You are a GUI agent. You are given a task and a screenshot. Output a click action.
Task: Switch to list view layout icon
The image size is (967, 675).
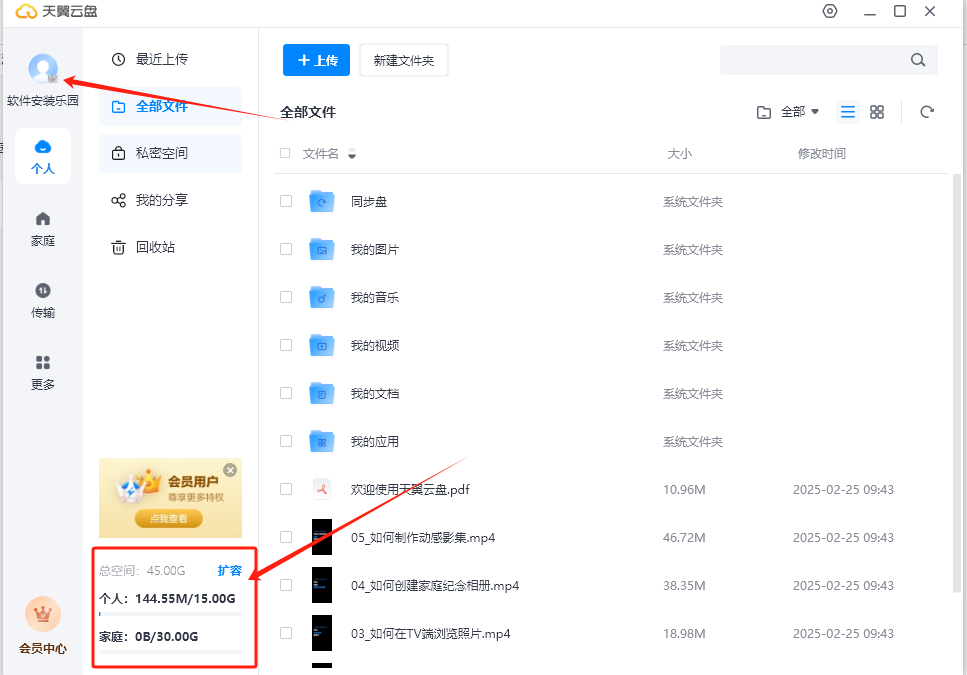coord(848,112)
